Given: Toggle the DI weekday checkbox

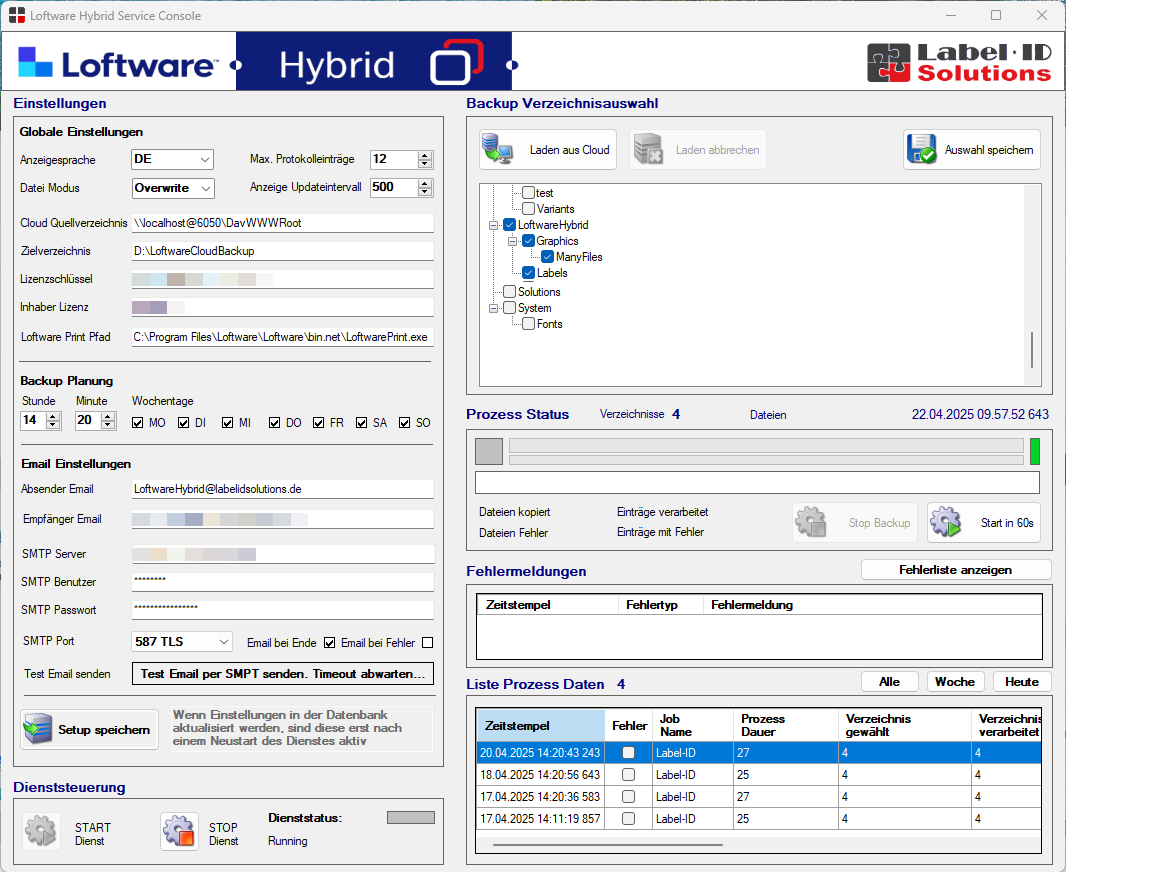Looking at the screenshot, I should (x=183, y=422).
